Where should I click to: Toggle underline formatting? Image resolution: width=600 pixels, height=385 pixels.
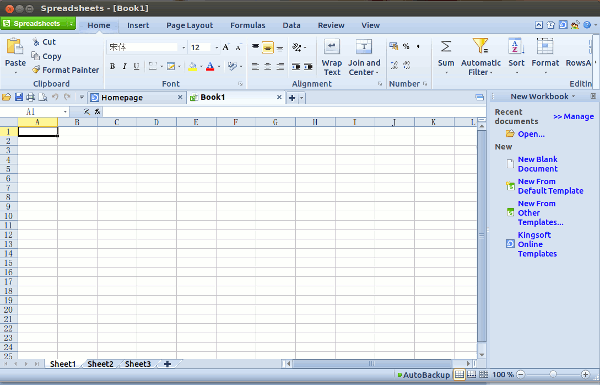click(x=137, y=66)
